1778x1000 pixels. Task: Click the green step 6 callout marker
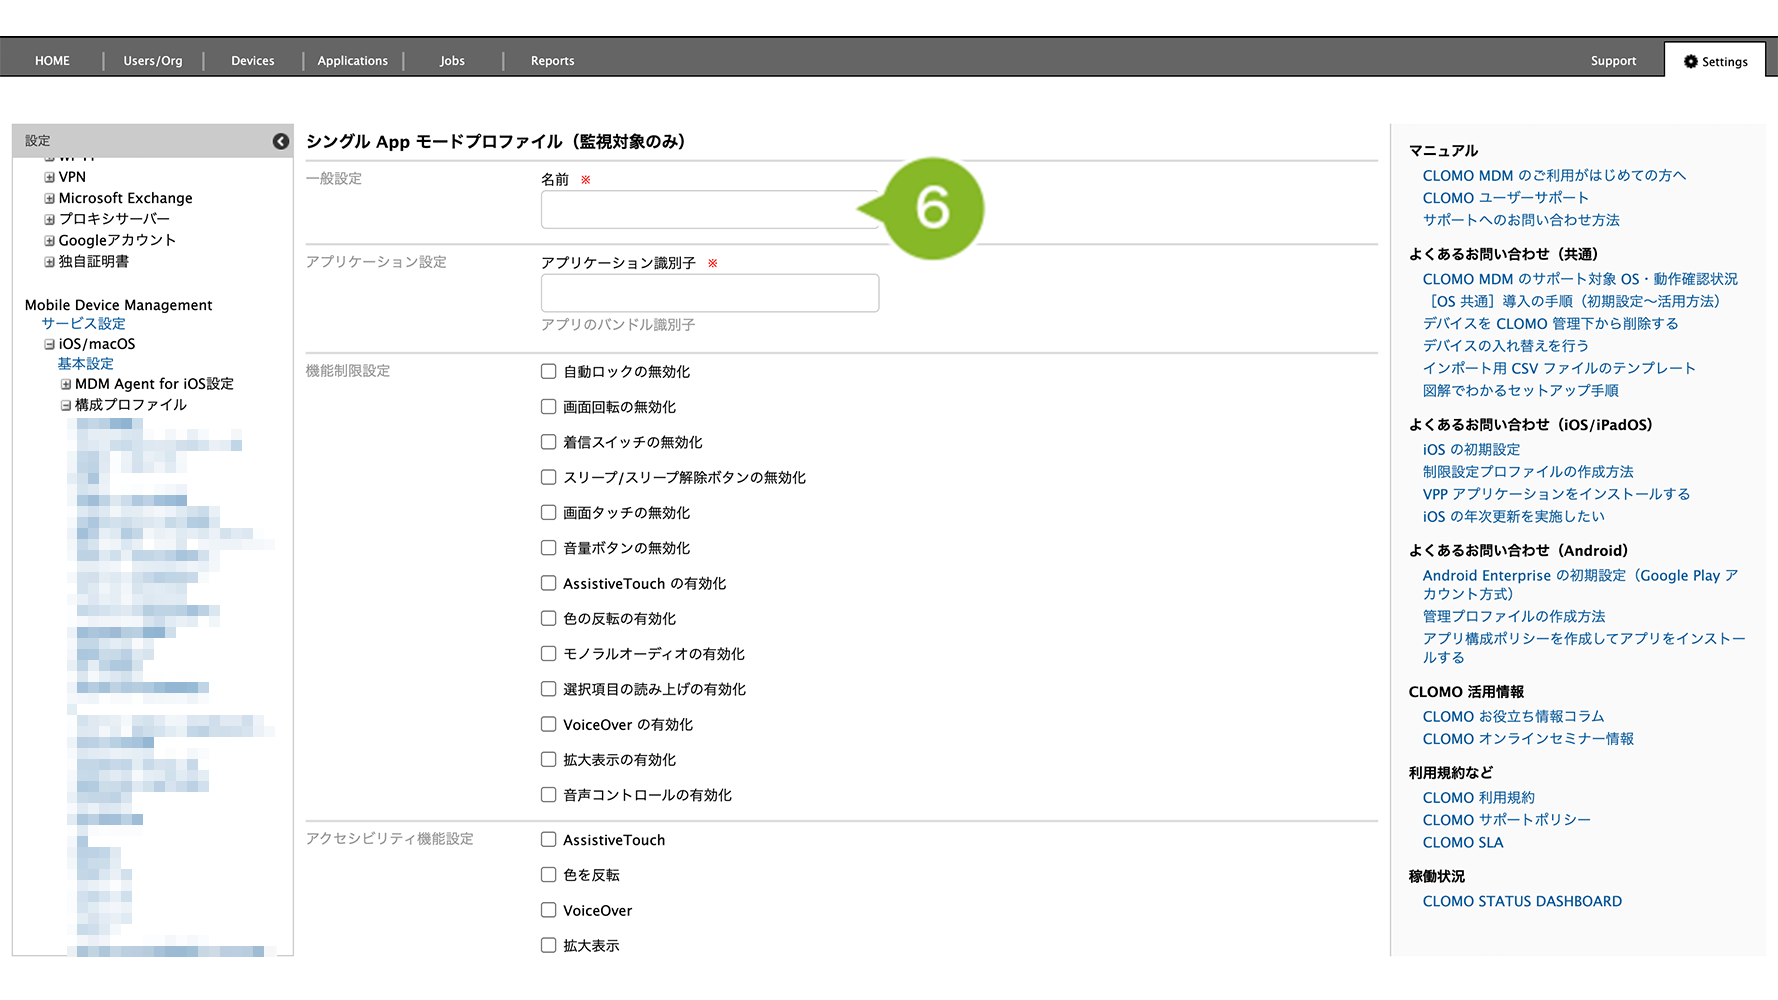coord(932,208)
